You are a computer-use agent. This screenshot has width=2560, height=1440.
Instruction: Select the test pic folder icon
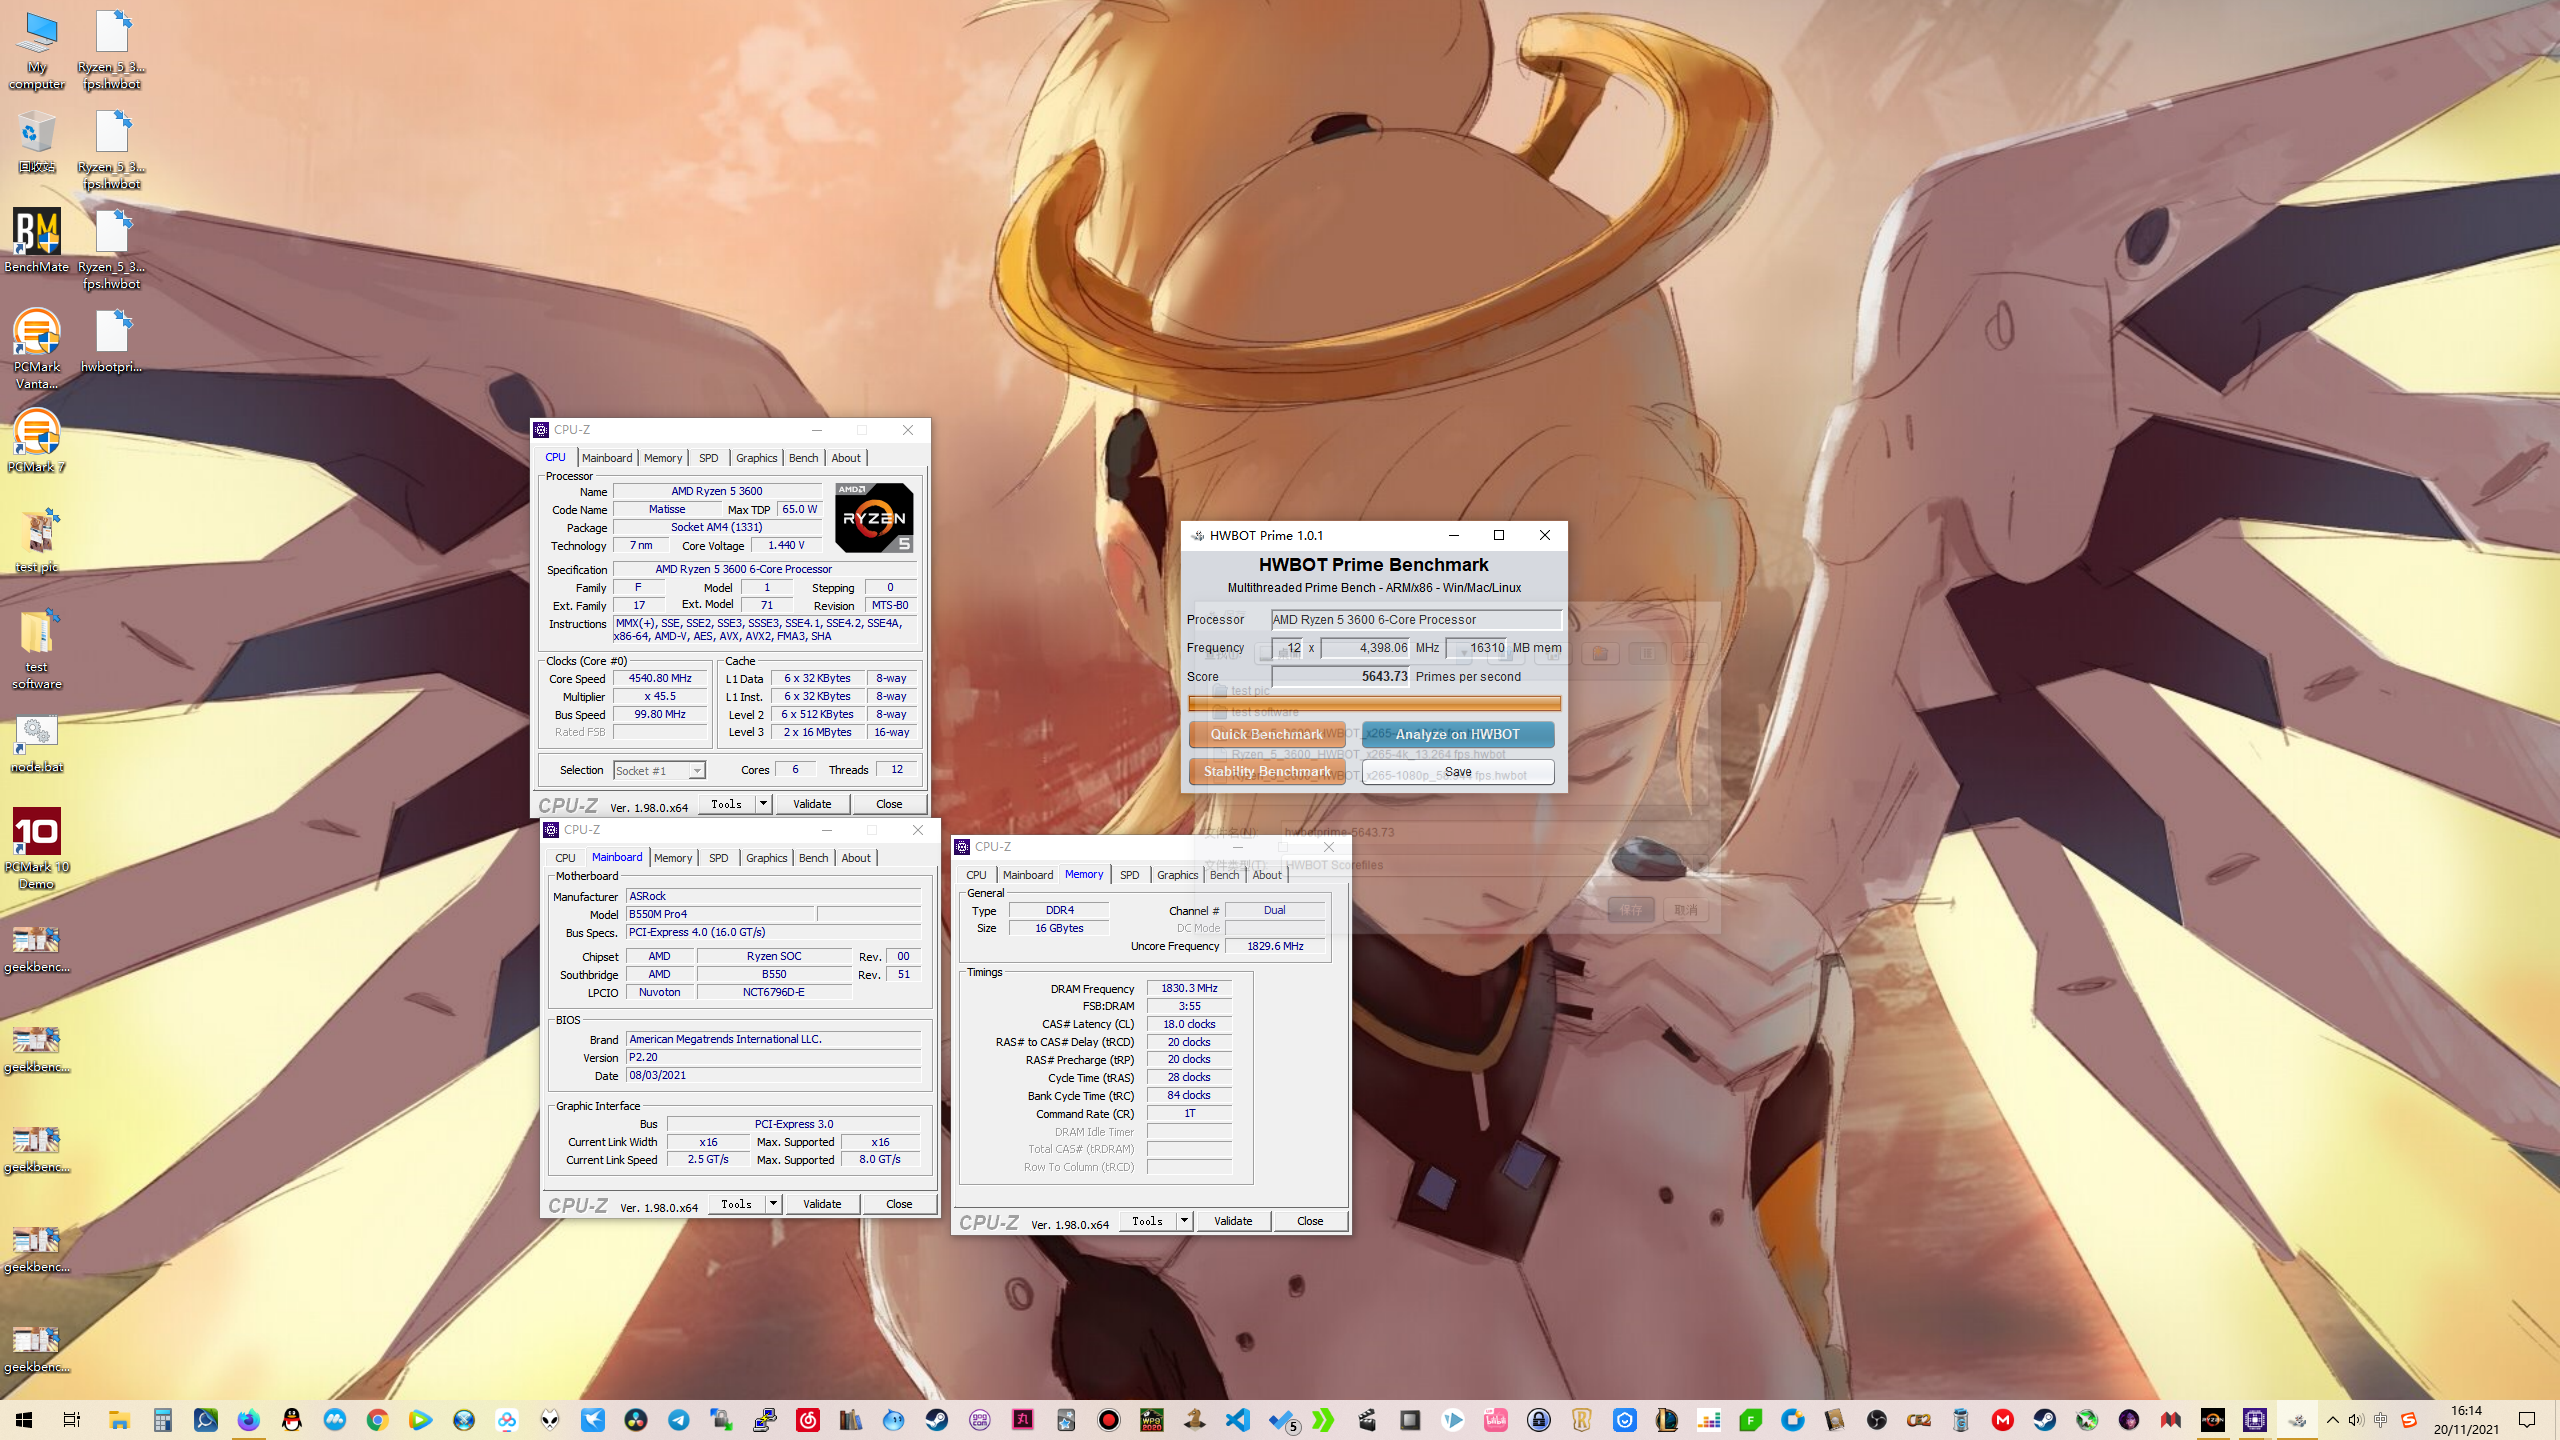[x=37, y=541]
